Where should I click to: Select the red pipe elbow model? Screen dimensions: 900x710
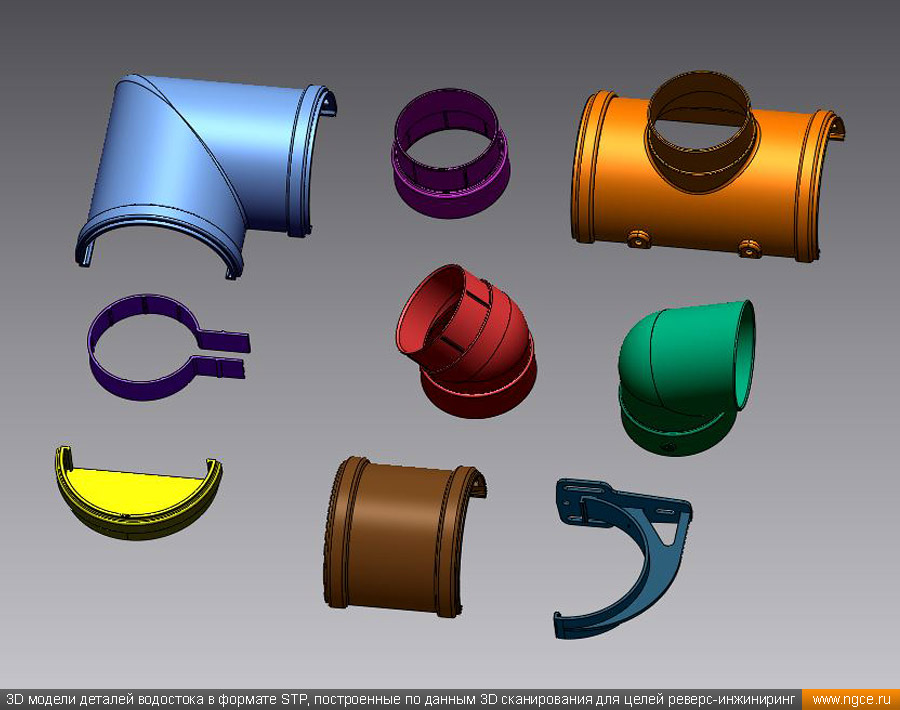(x=466, y=341)
